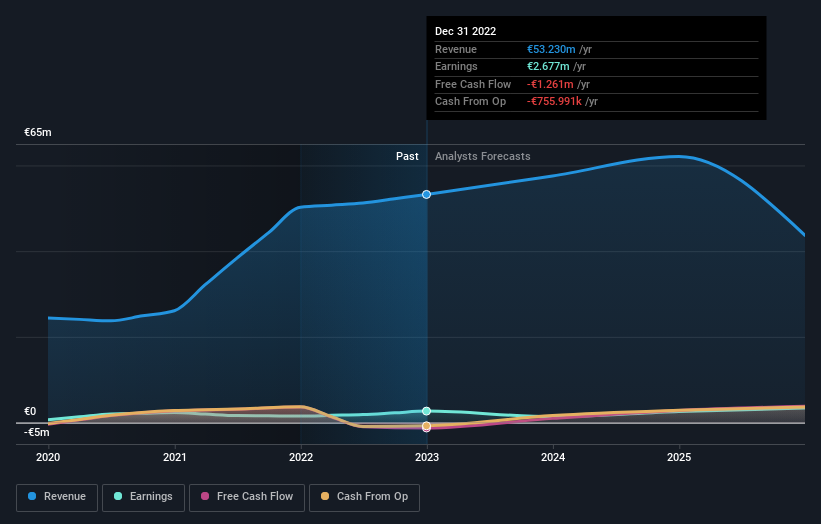Select the Earnings data point at 2023

click(x=427, y=411)
